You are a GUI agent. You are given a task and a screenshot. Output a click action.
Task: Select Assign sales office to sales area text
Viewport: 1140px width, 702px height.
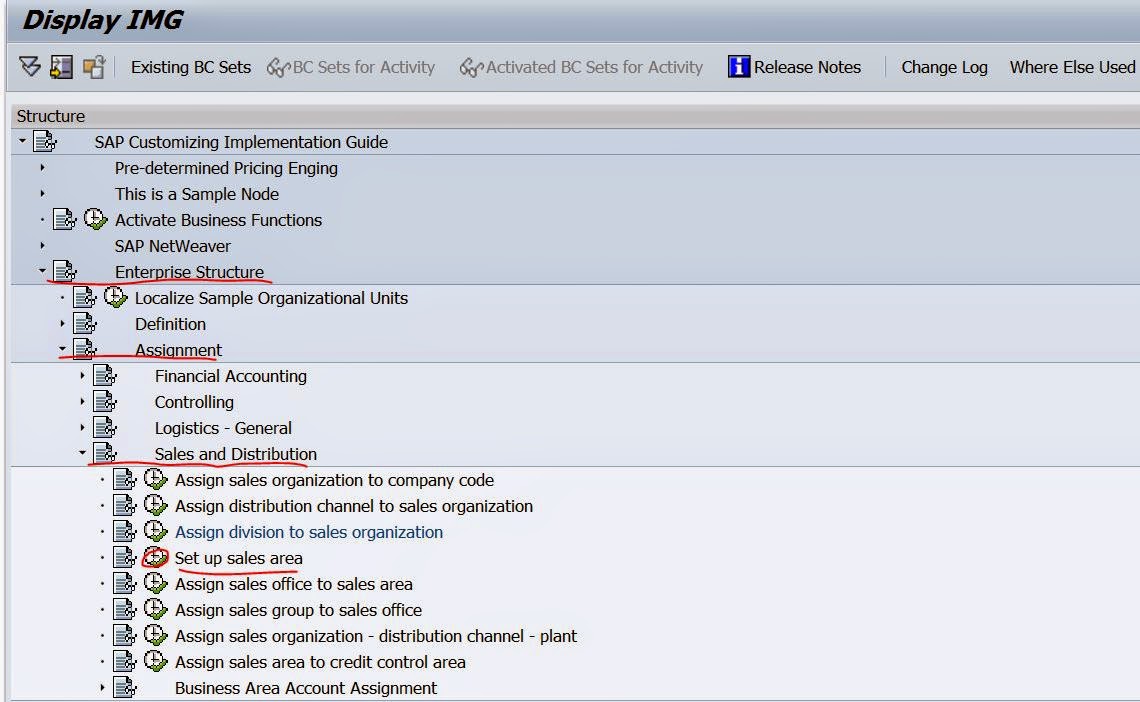(294, 584)
